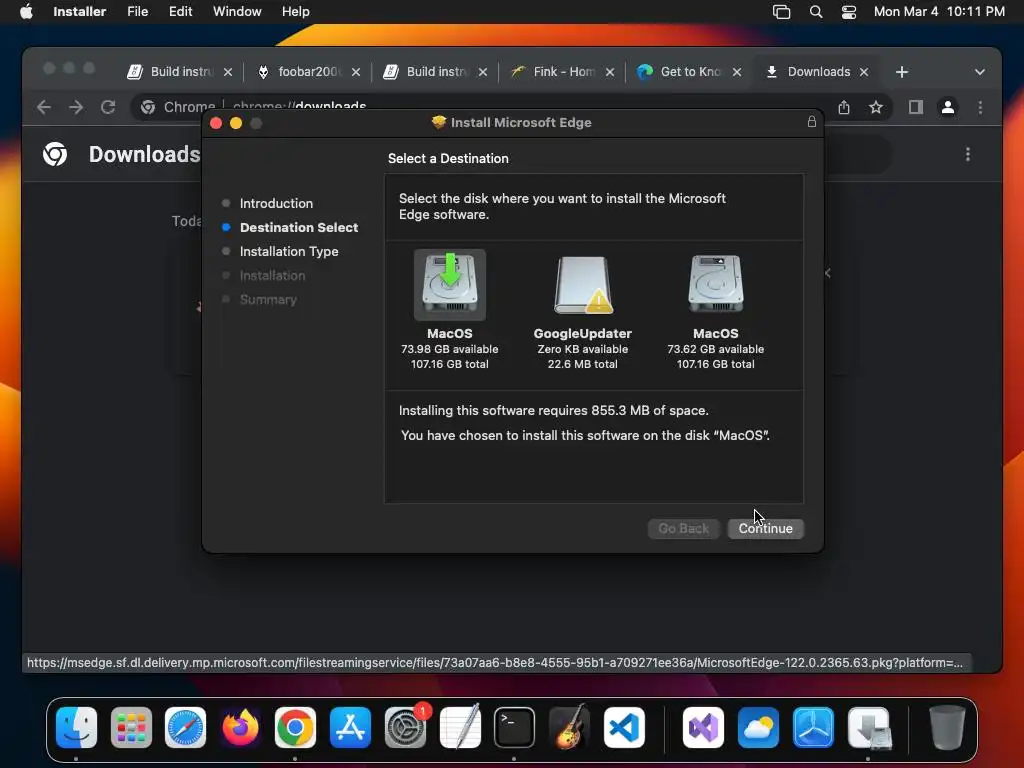1024x768 pixels.
Task: Open the cloud app icon in Dock
Action: point(758,727)
